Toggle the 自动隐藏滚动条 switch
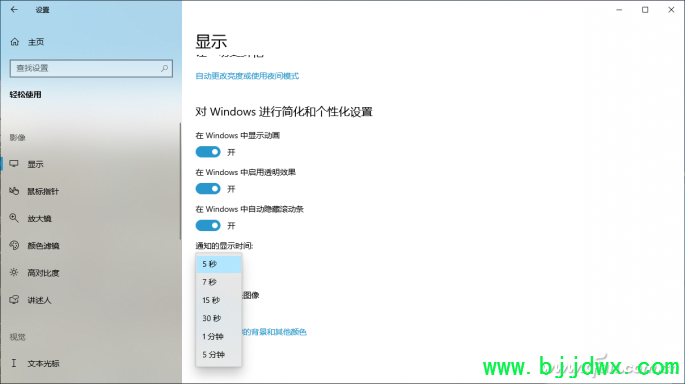Screen dimensions: 685x384 pos(208,225)
